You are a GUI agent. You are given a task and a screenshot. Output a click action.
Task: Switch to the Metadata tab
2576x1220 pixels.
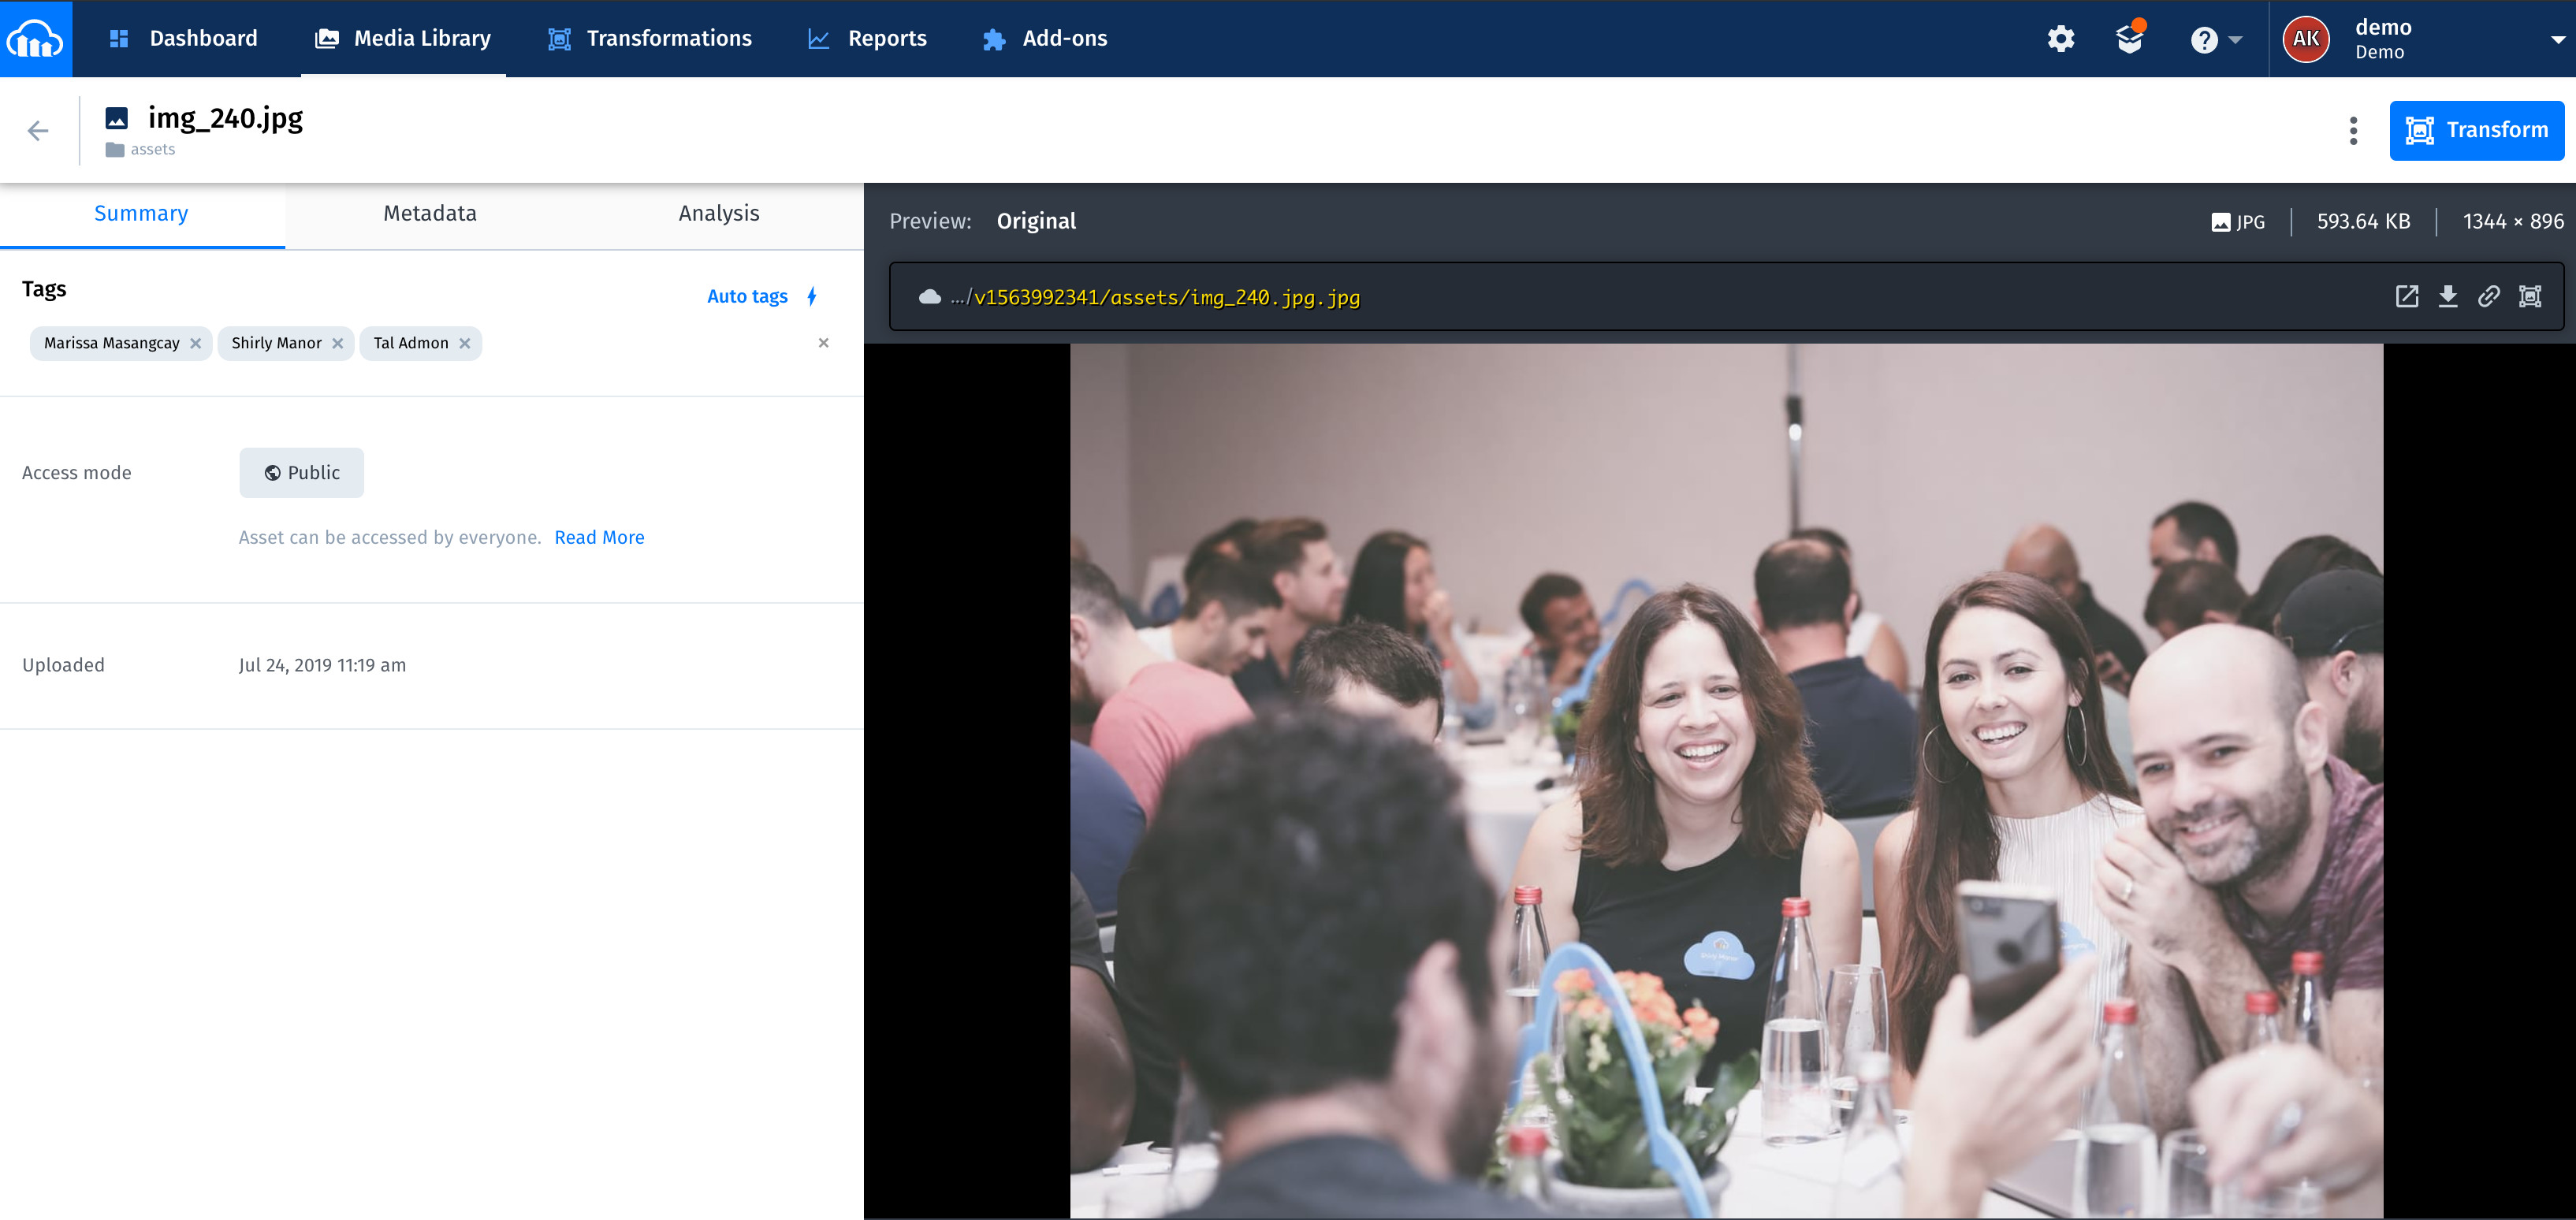tap(430, 213)
